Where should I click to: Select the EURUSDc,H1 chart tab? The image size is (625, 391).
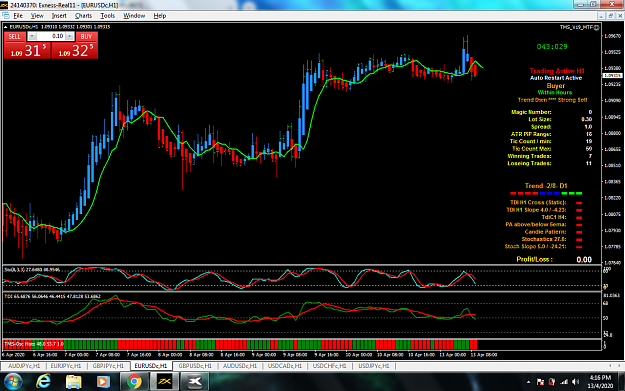151,366
